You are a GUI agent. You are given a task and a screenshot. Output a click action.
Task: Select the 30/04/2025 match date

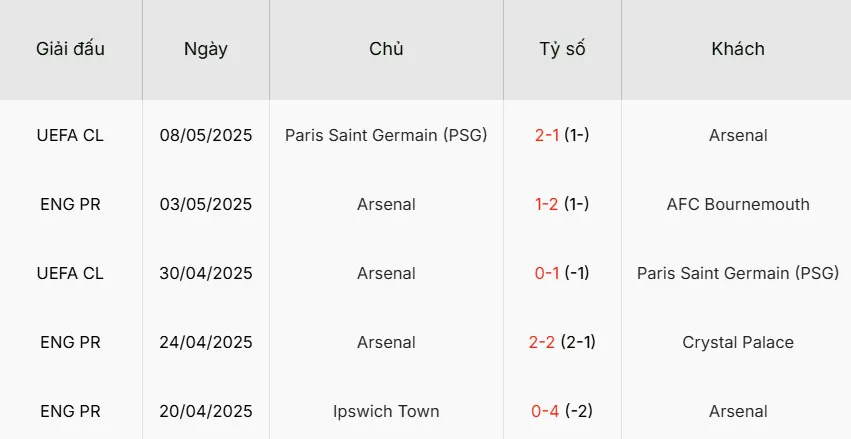tap(206, 273)
